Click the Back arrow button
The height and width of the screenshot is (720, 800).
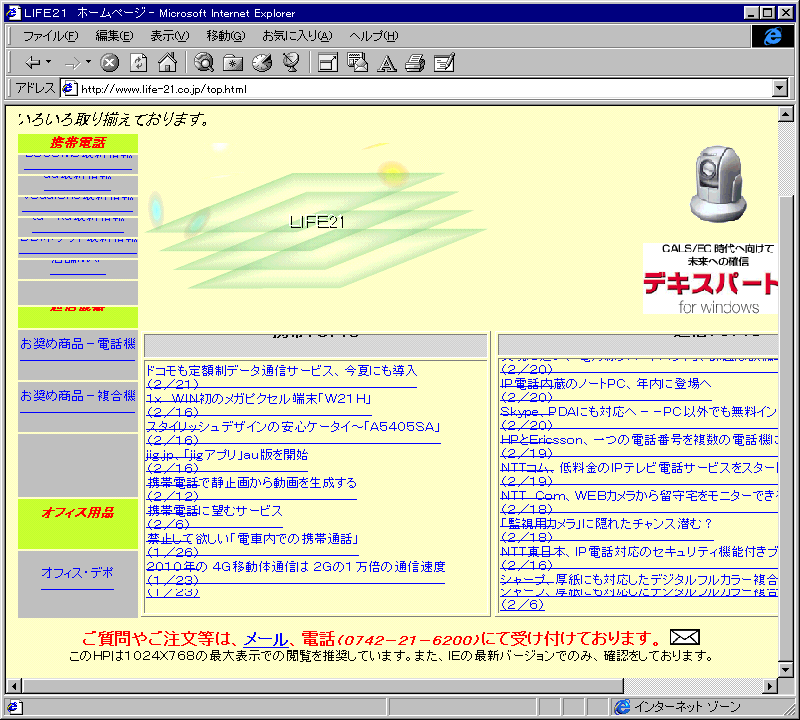tap(33, 63)
